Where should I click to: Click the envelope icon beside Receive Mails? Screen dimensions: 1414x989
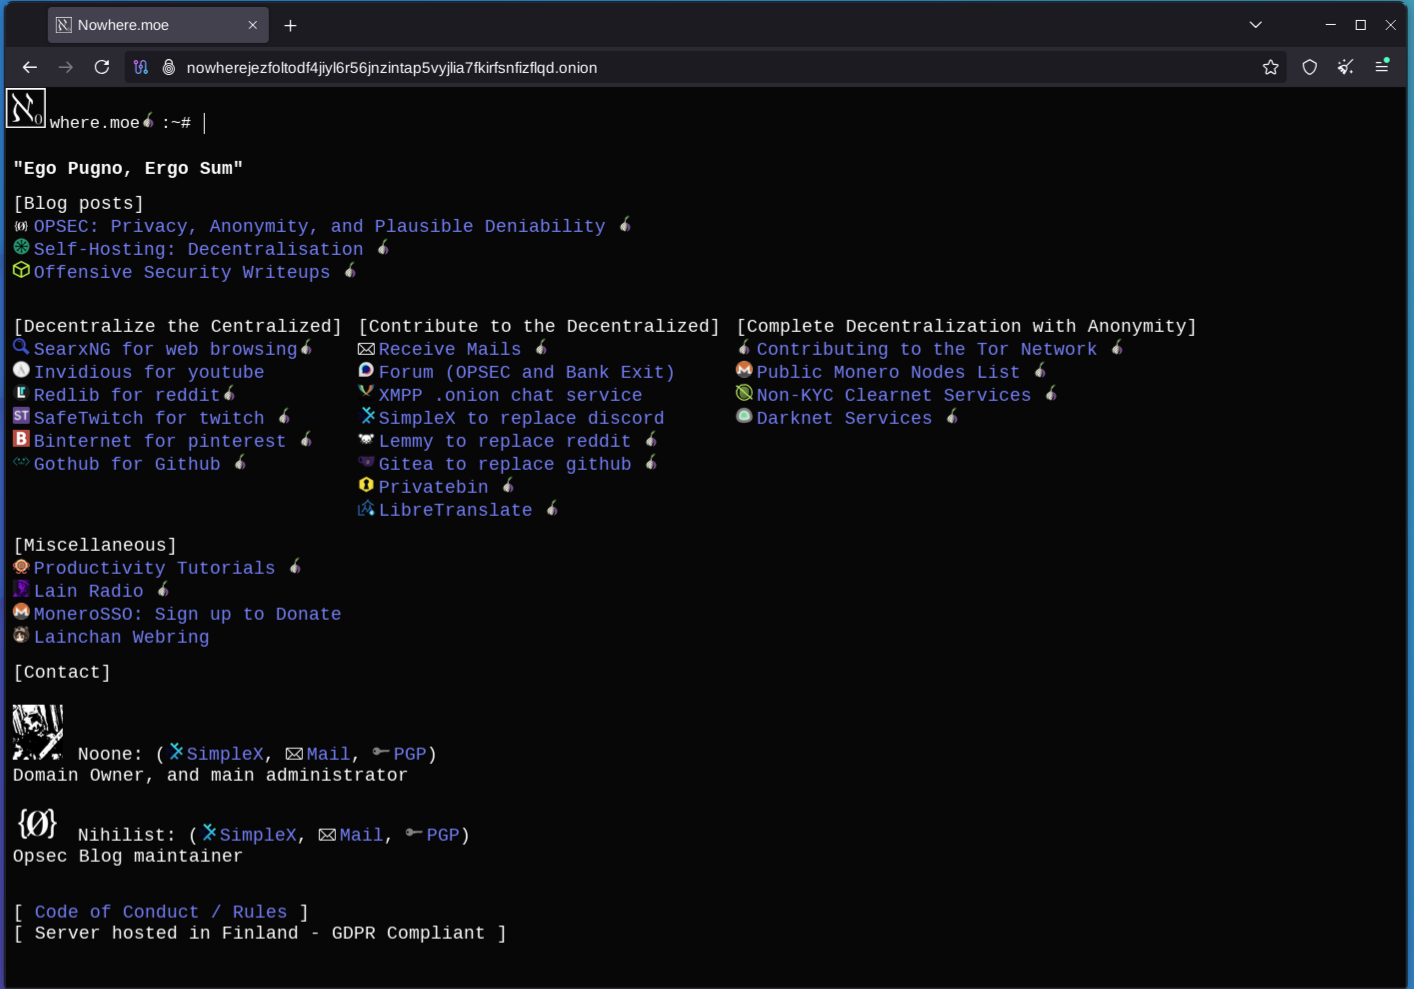tap(366, 349)
